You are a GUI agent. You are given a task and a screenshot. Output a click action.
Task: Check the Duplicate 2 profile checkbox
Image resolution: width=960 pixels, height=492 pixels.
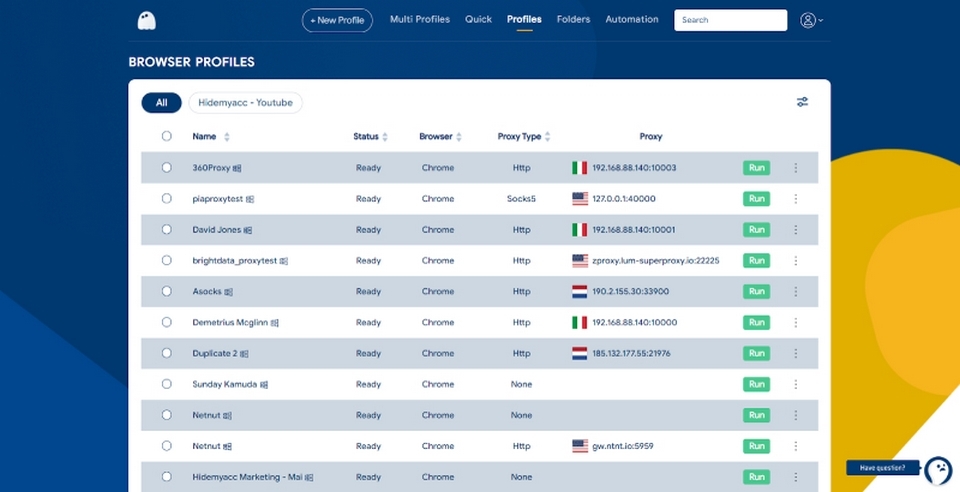click(167, 353)
